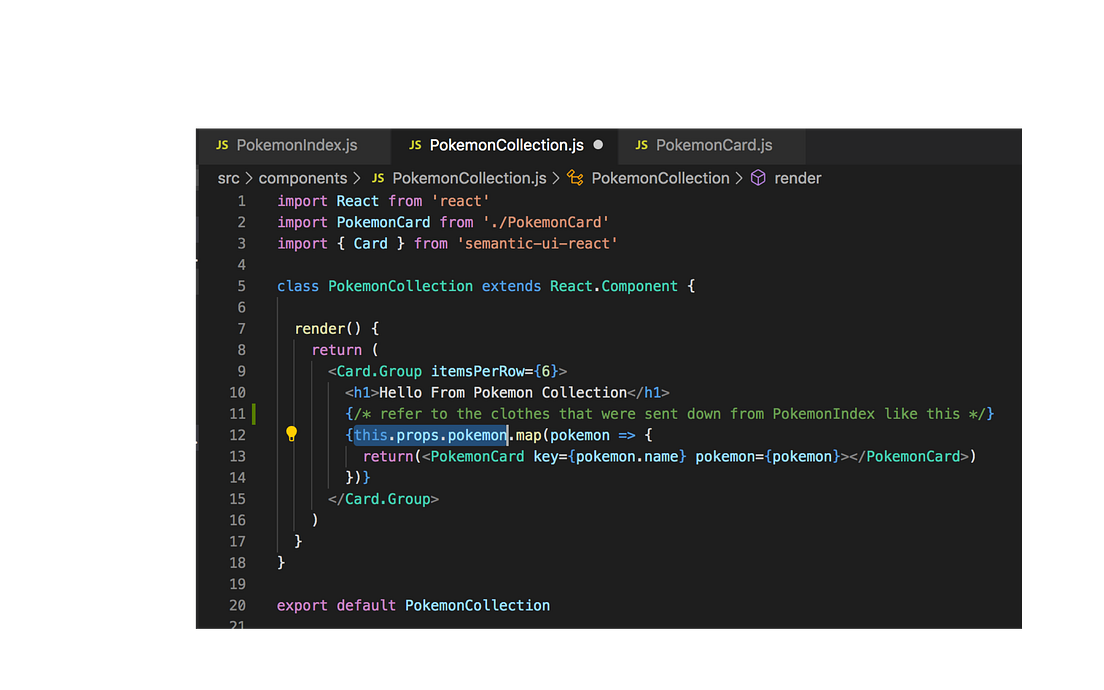This screenshot has width=1104, height=690.
Task: Click the 'src' breadcrumb
Action: pos(228,178)
